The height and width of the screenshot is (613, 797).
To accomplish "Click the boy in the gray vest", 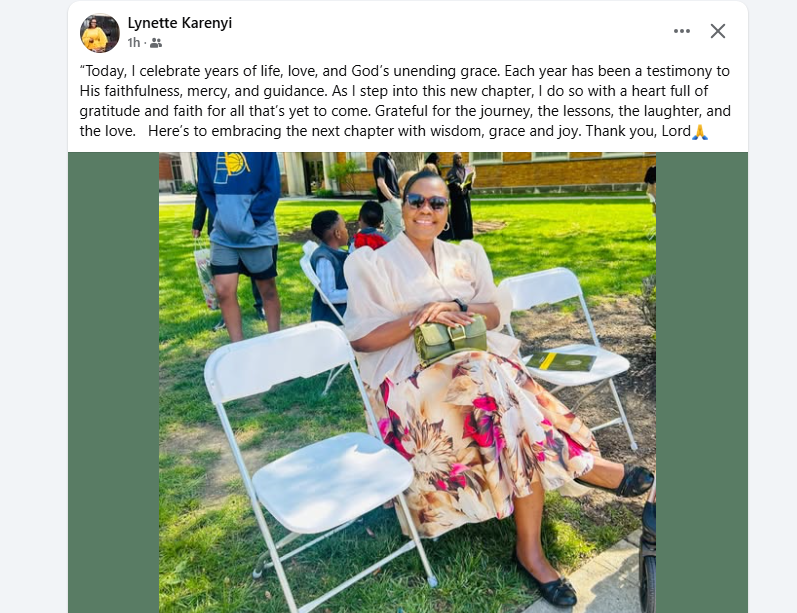I will 328,267.
